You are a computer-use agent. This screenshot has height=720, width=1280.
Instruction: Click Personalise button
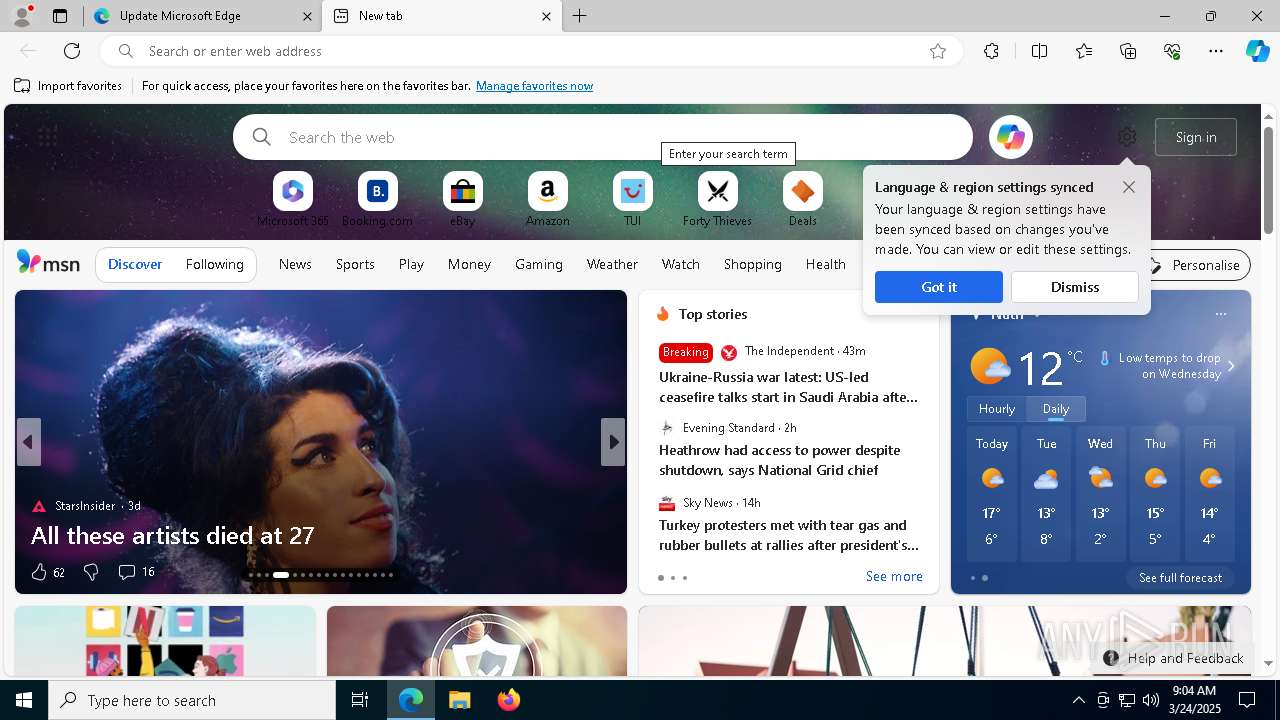tap(1195, 265)
